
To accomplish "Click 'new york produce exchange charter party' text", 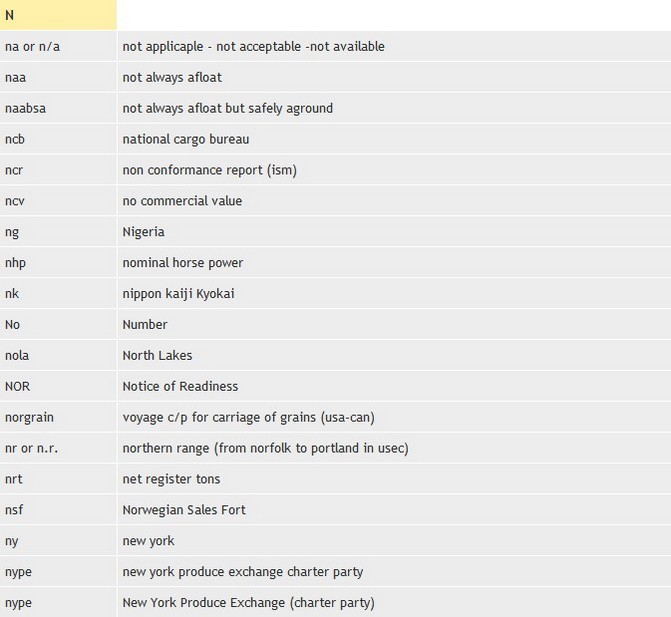I will (x=243, y=572).
